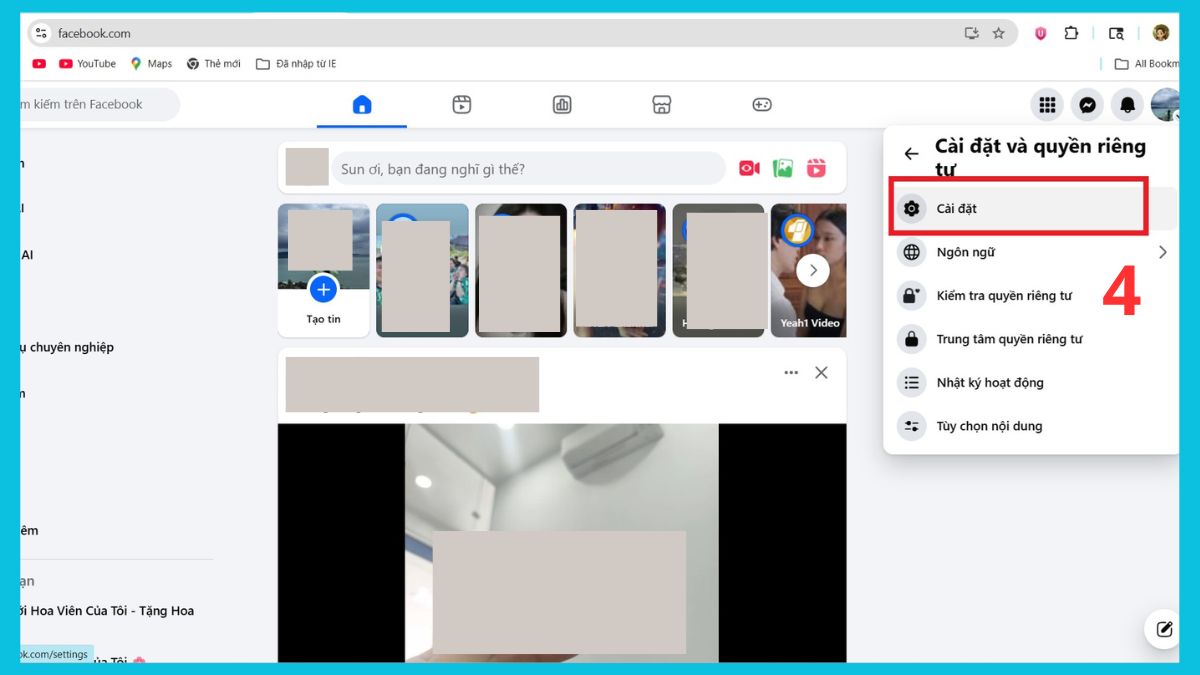
Task: Open Tùy chọn nội dung
Action: (1034, 426)
